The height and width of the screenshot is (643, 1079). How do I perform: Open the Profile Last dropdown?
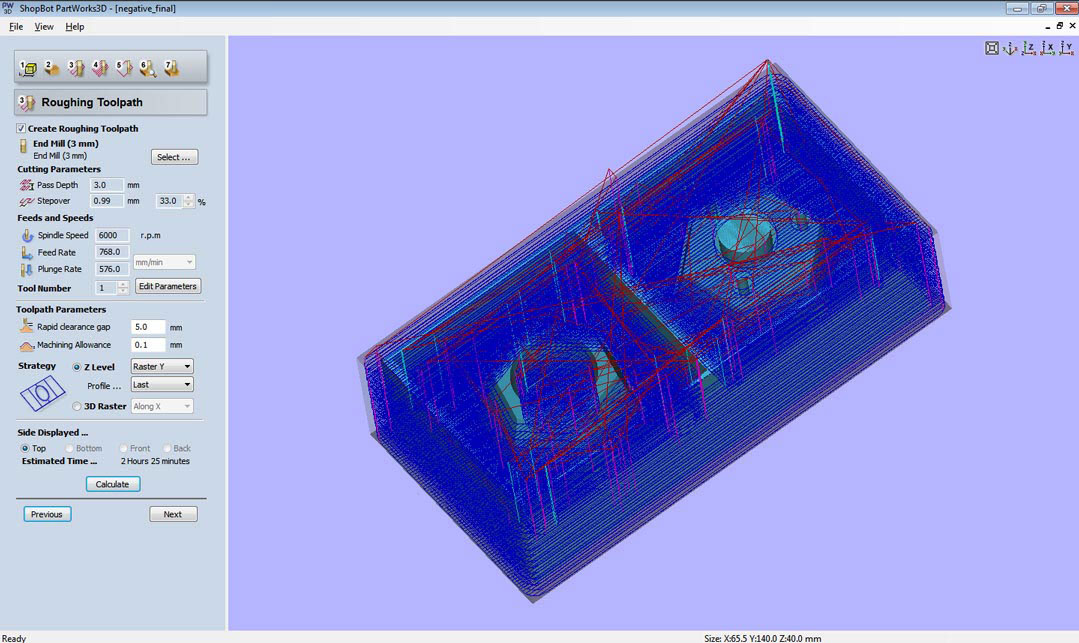tap(162, 385)
